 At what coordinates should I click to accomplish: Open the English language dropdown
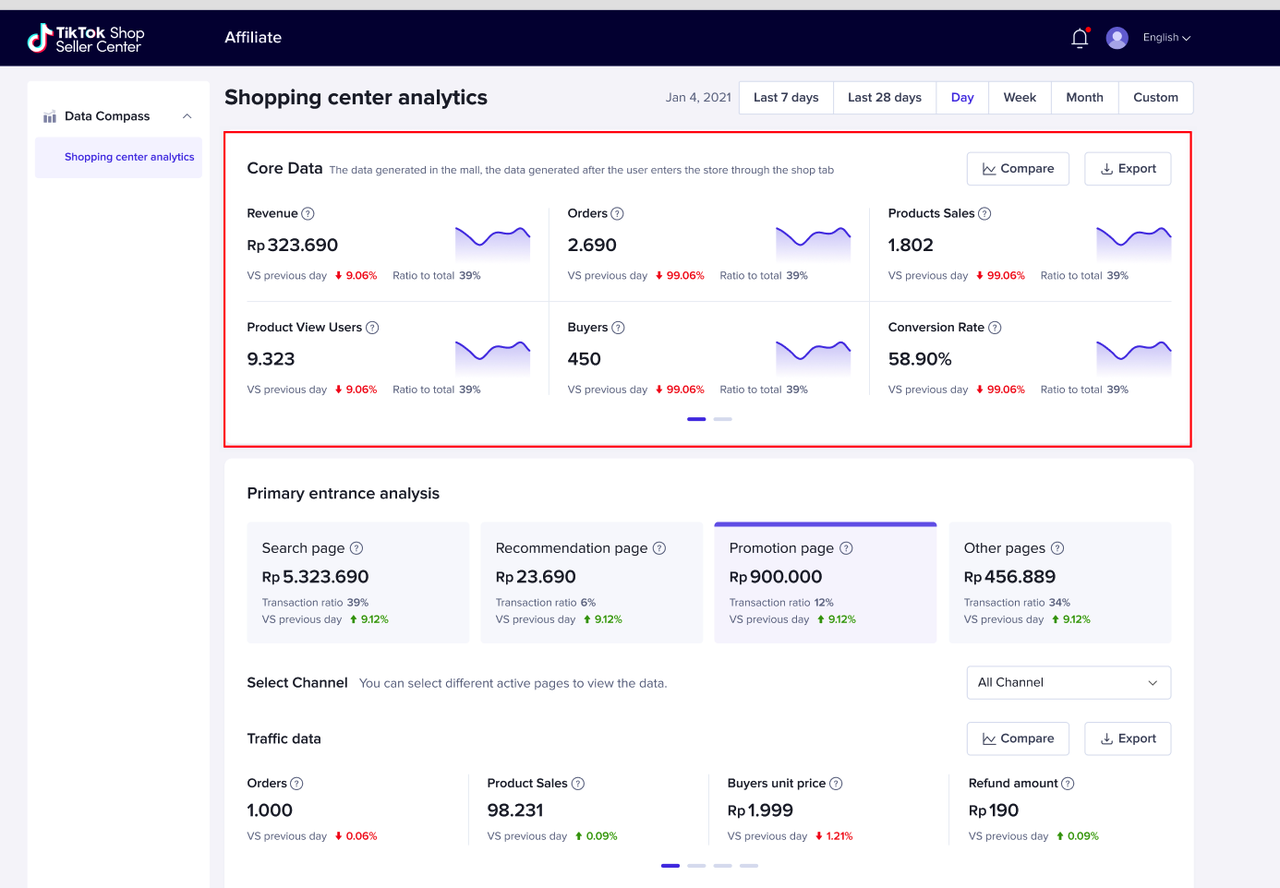1166,38
